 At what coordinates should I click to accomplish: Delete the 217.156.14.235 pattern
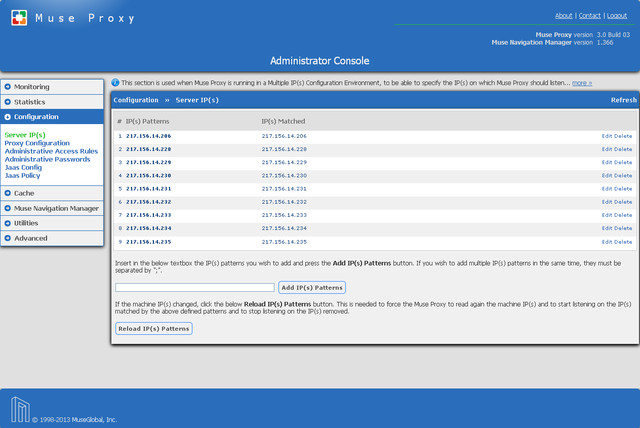tap(623, 242)
